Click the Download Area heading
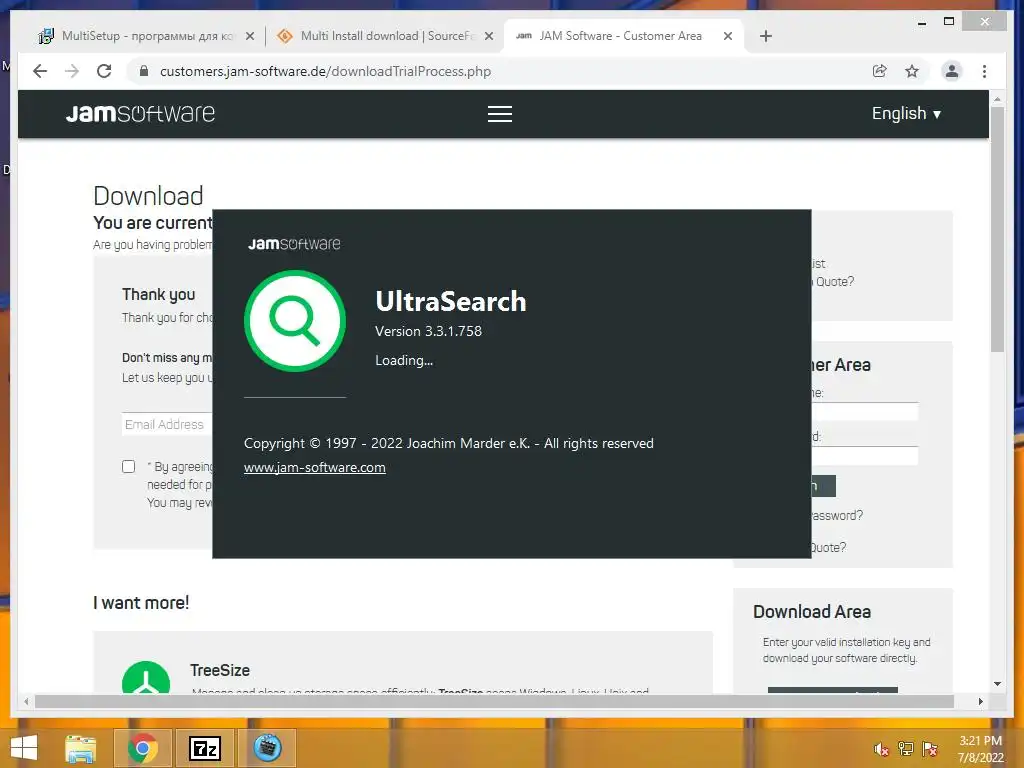1024x768 pixels. tap(812, 612)
